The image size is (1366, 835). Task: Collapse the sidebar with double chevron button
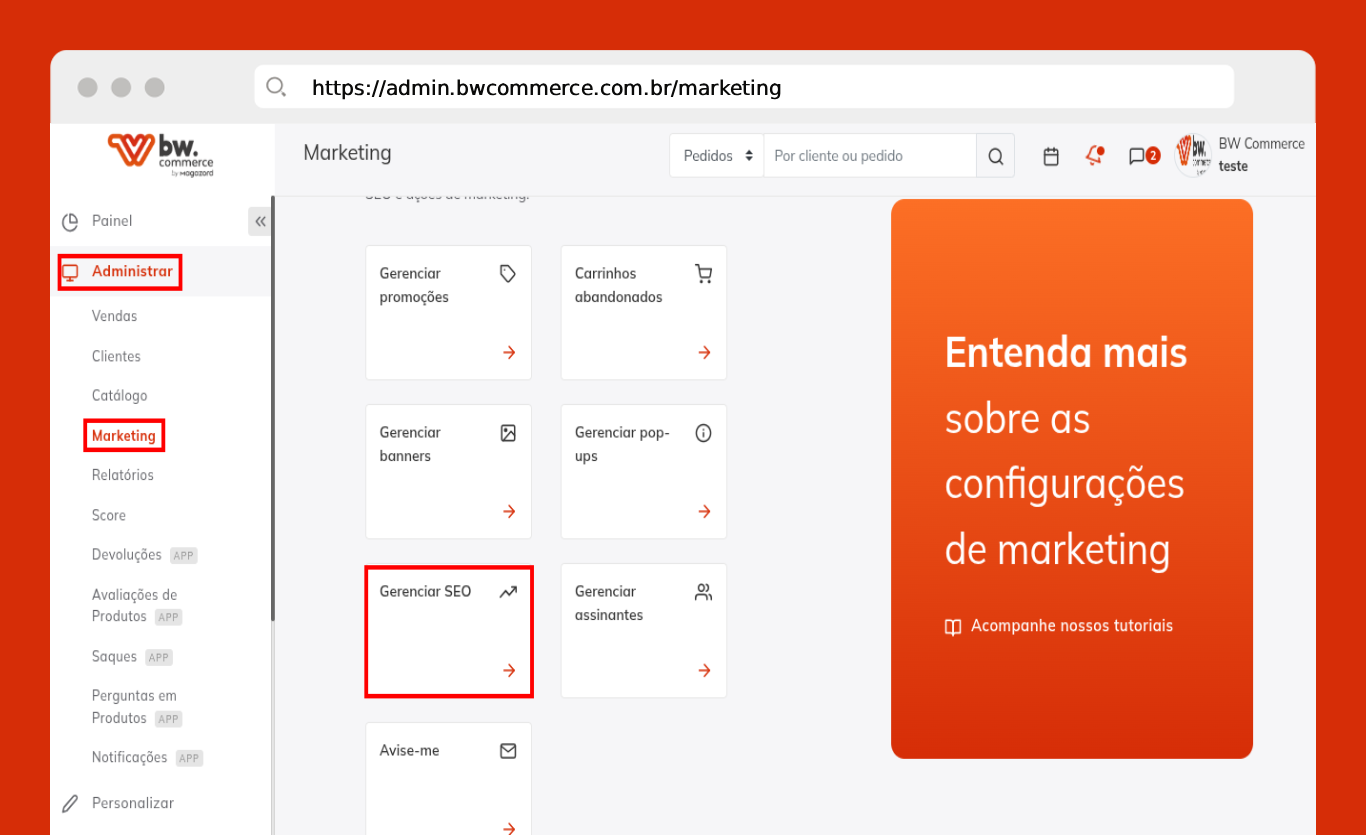(260, 221)
